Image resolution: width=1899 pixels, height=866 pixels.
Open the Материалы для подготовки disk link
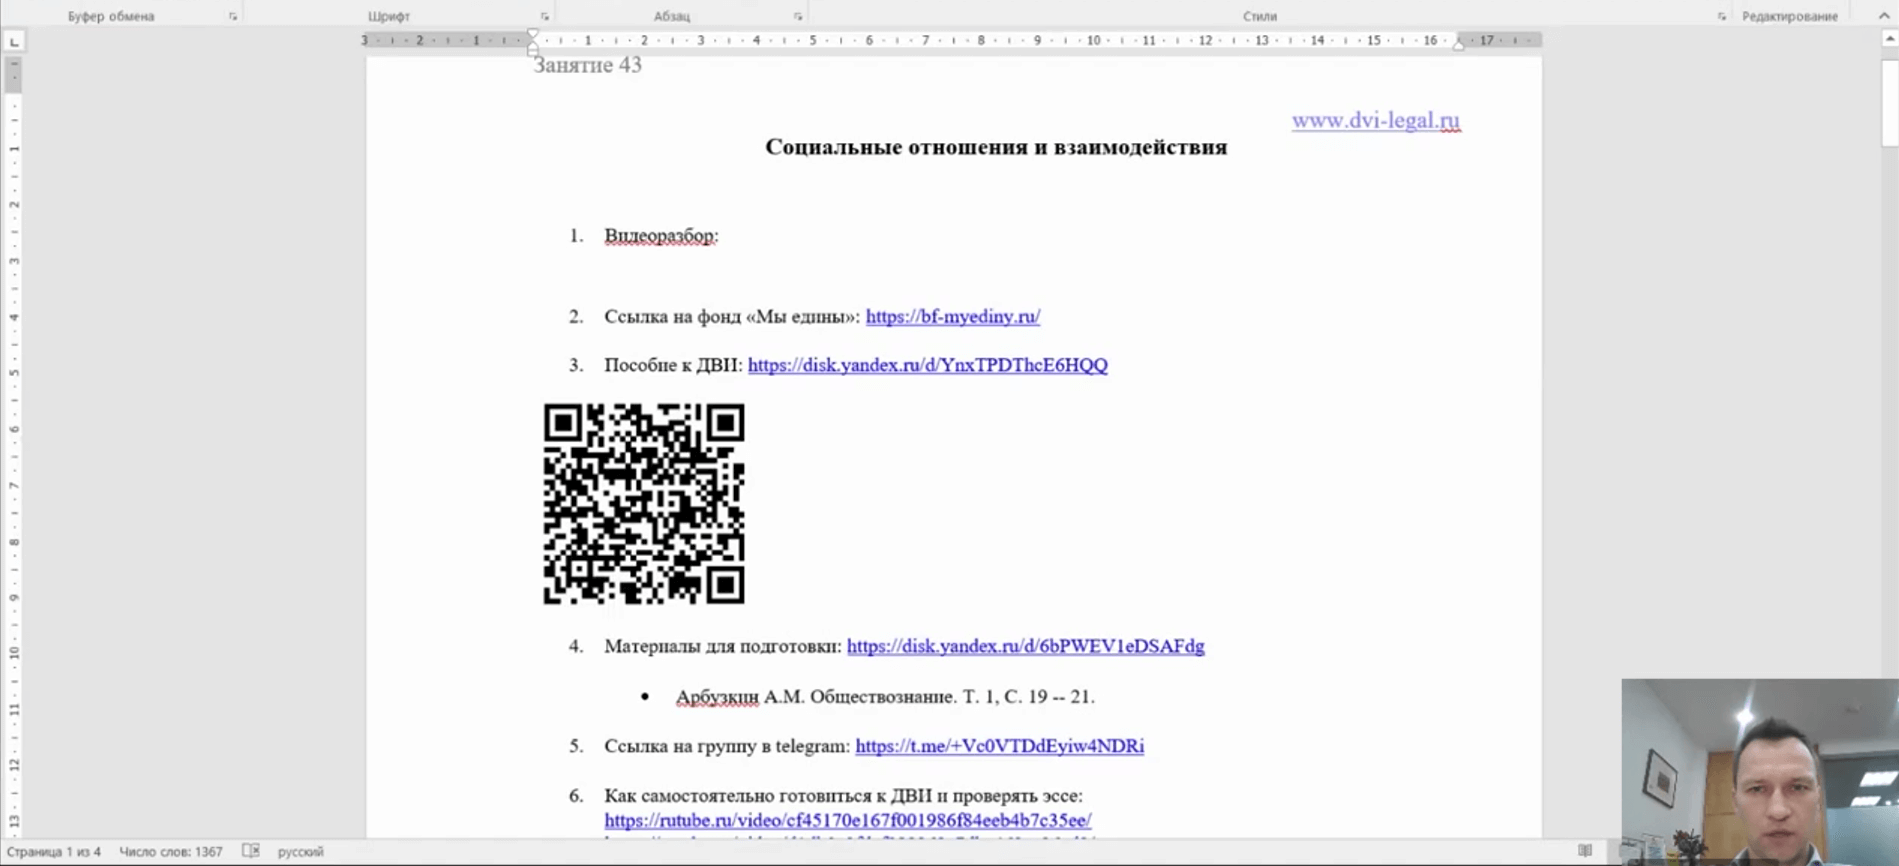coord(1025,646)
